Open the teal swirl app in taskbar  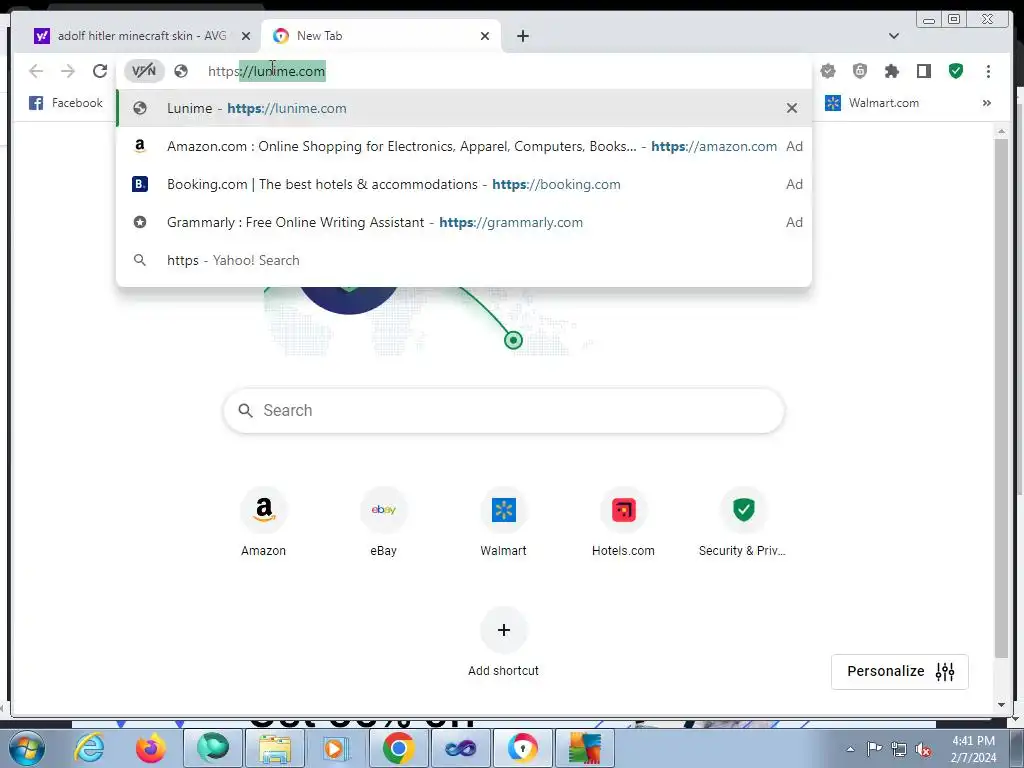(x=213, y=748)
